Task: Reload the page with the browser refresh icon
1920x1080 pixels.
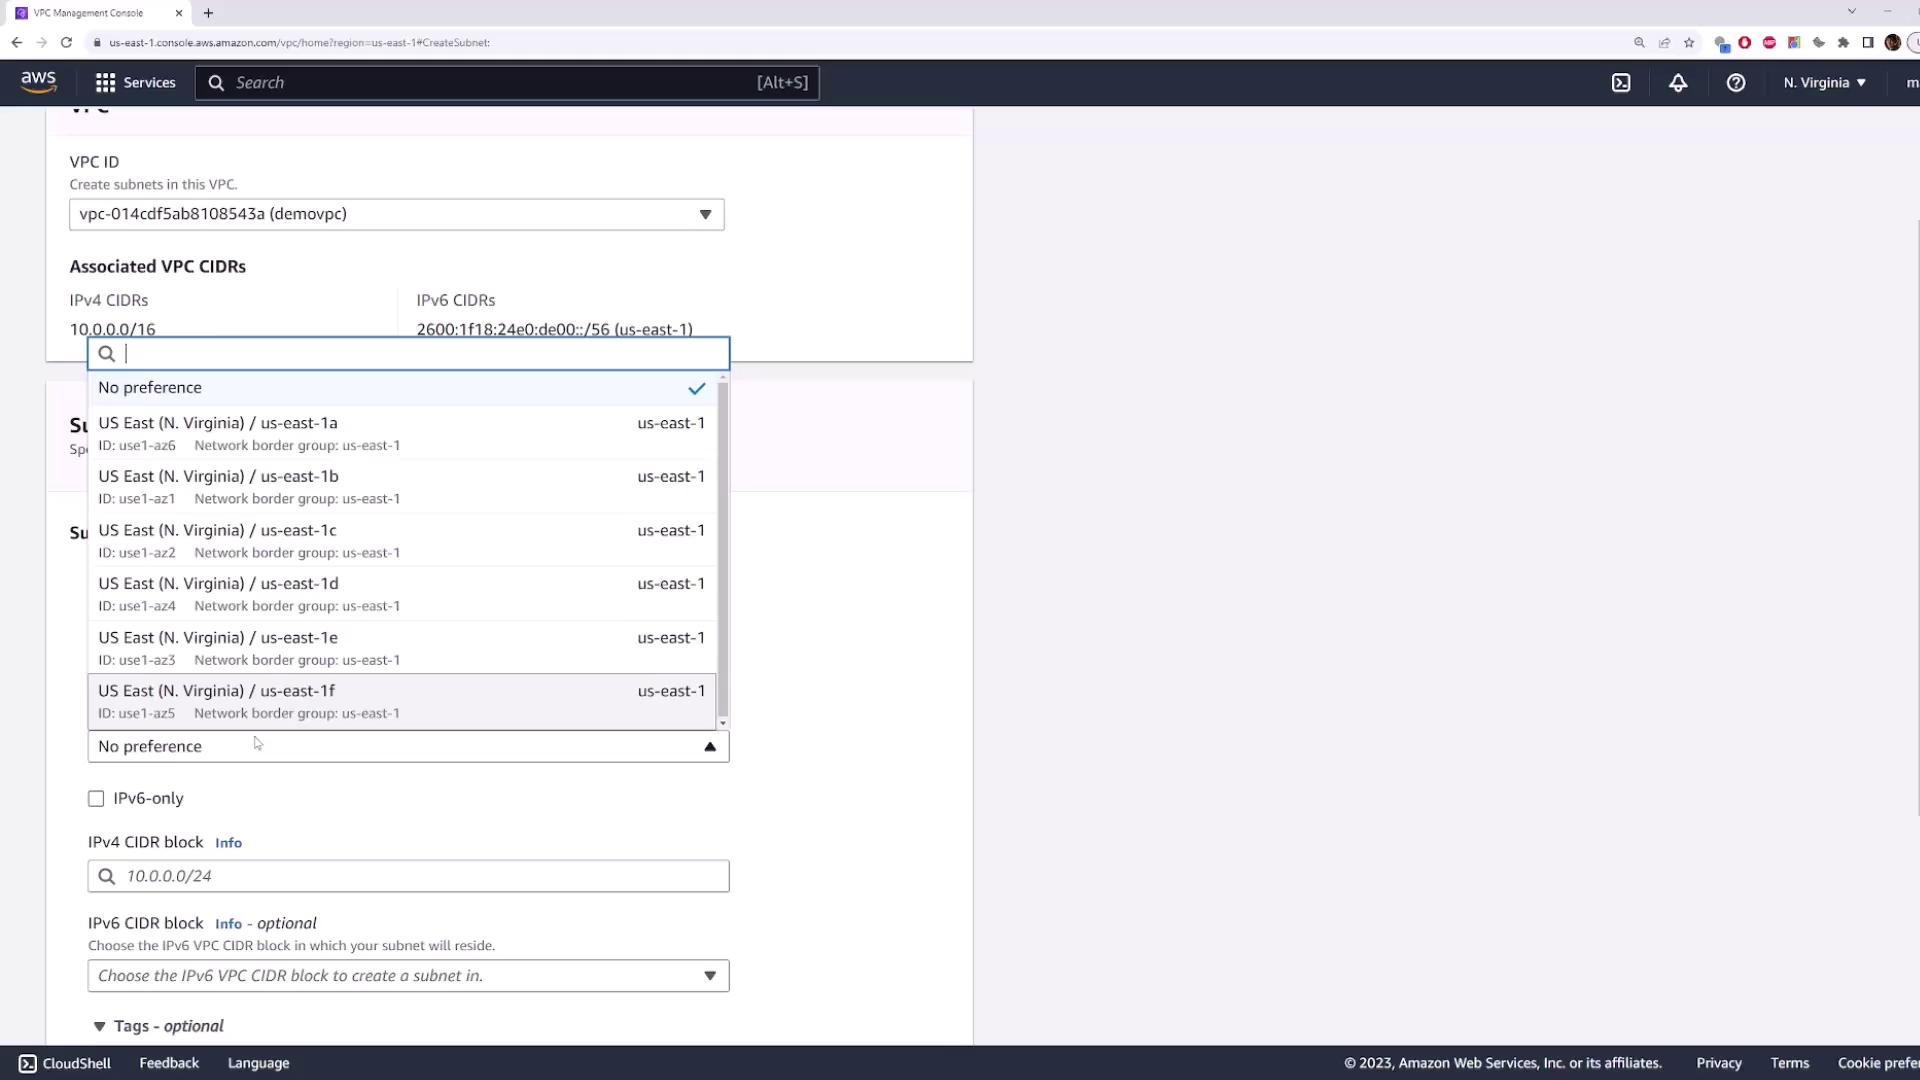Action: tap(66, 42)
